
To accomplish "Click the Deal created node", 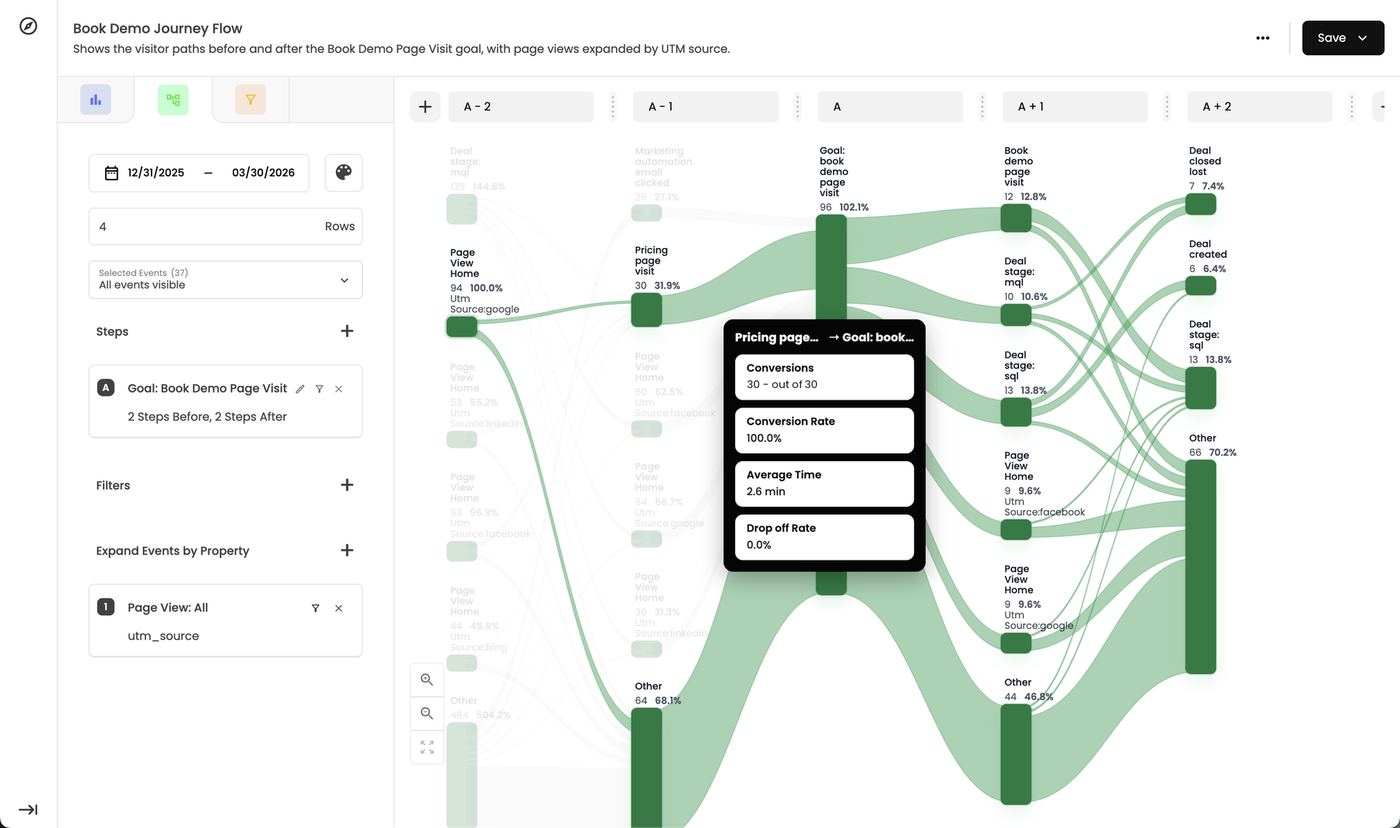I will 1201,286.
